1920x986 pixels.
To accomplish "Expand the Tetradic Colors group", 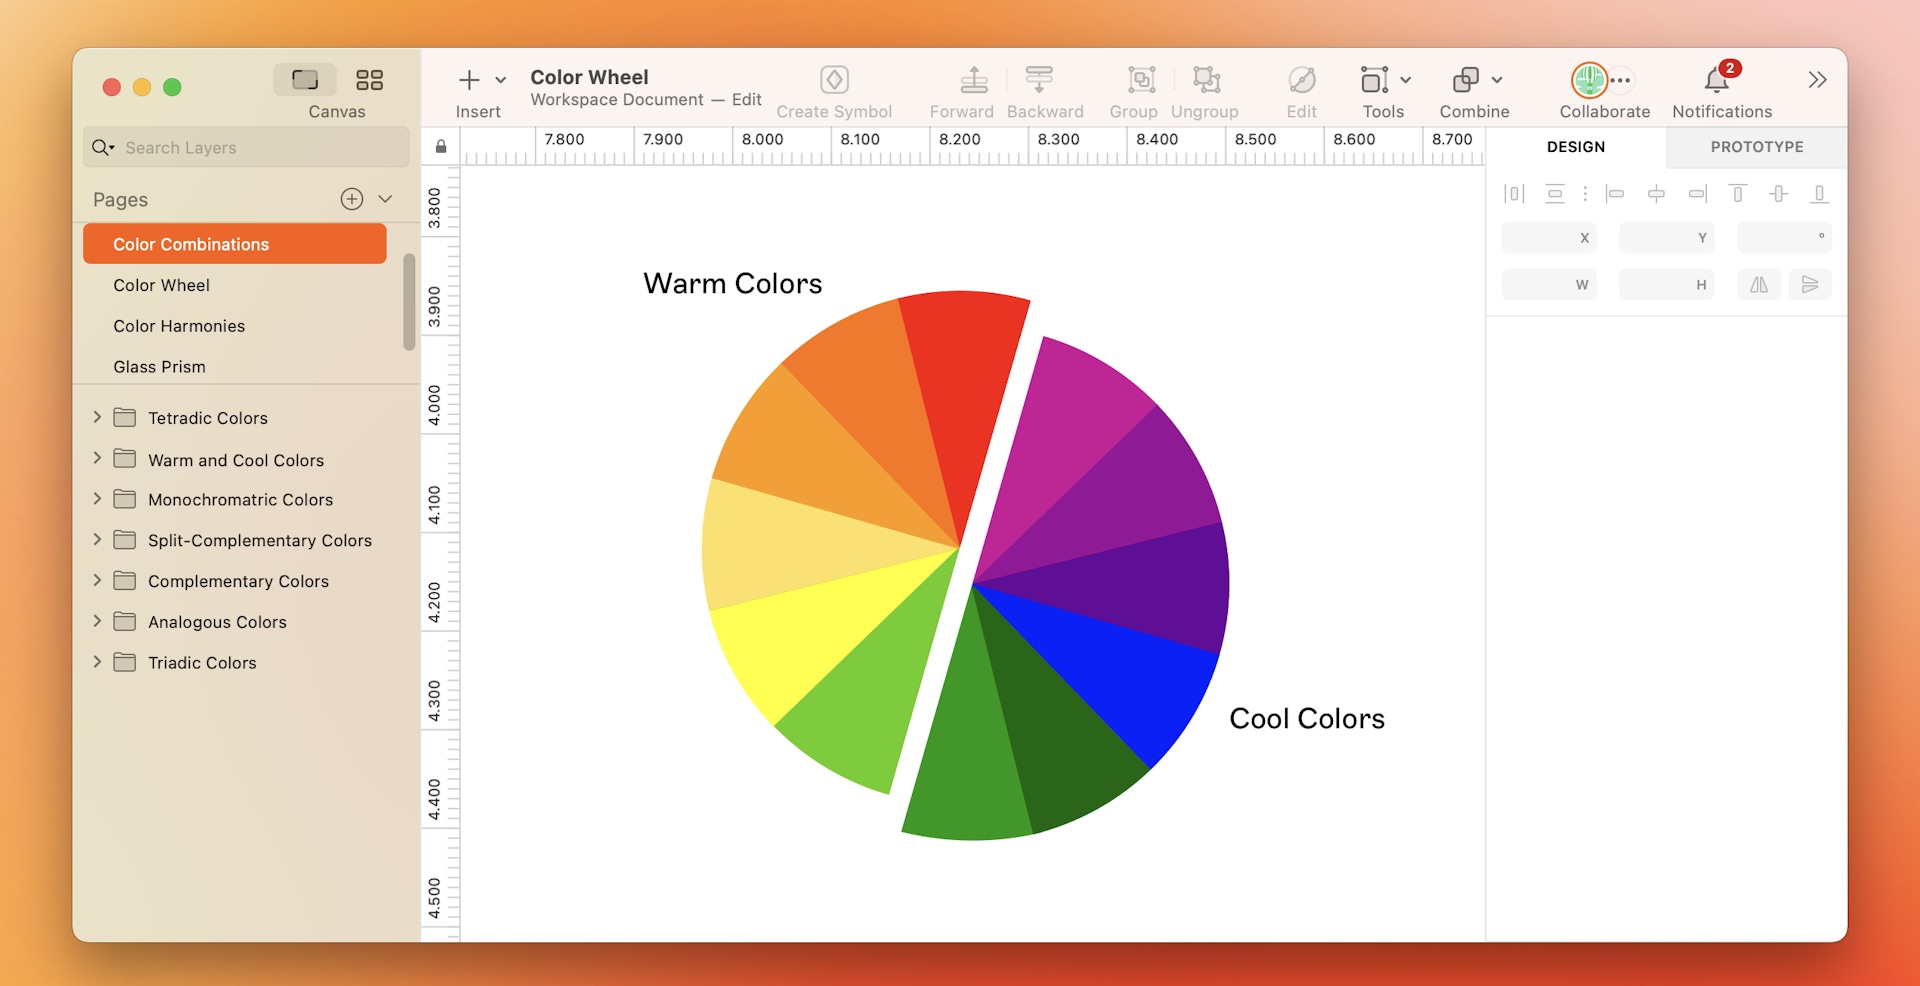I will 96,418.
